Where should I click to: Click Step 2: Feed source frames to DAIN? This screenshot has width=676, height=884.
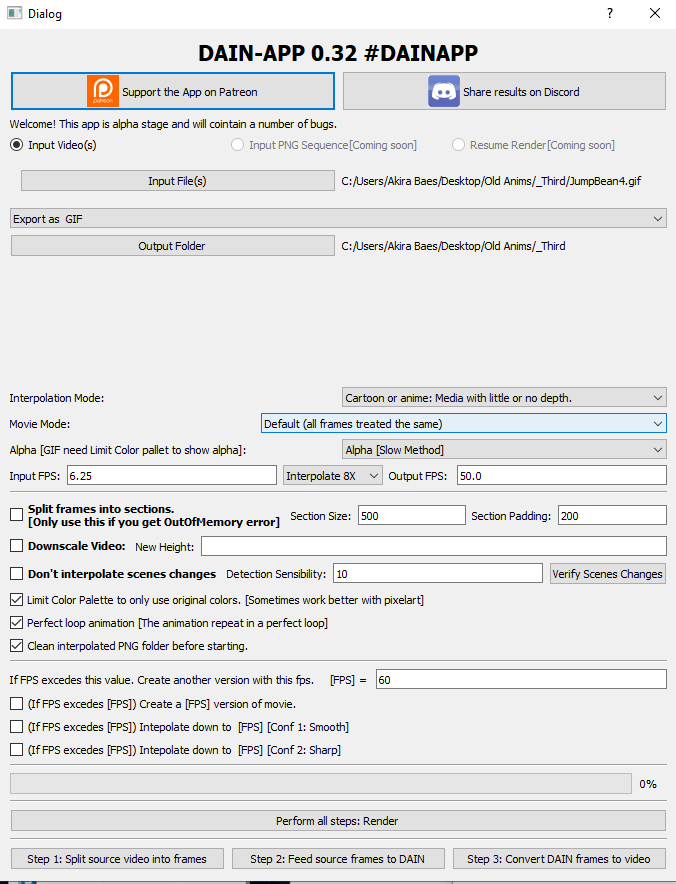338,859
